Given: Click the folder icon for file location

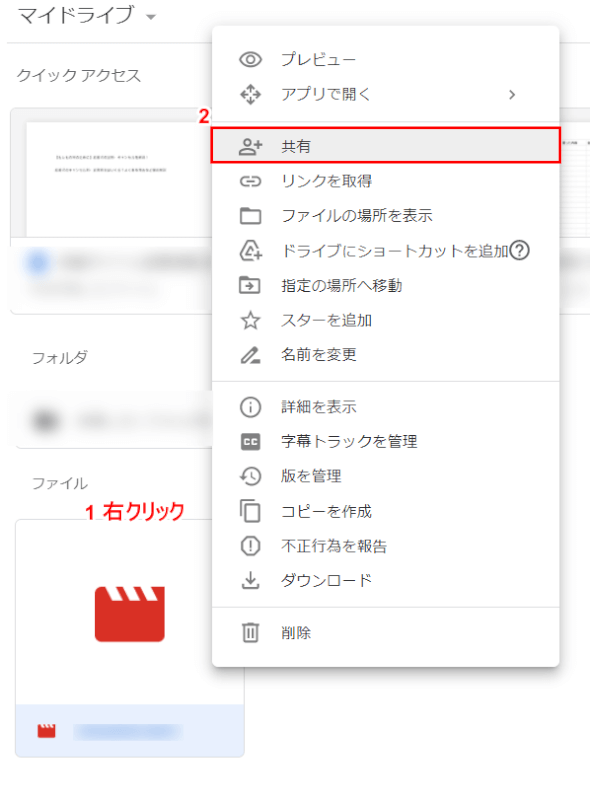Looking at the screenshot, I should 250,216.
